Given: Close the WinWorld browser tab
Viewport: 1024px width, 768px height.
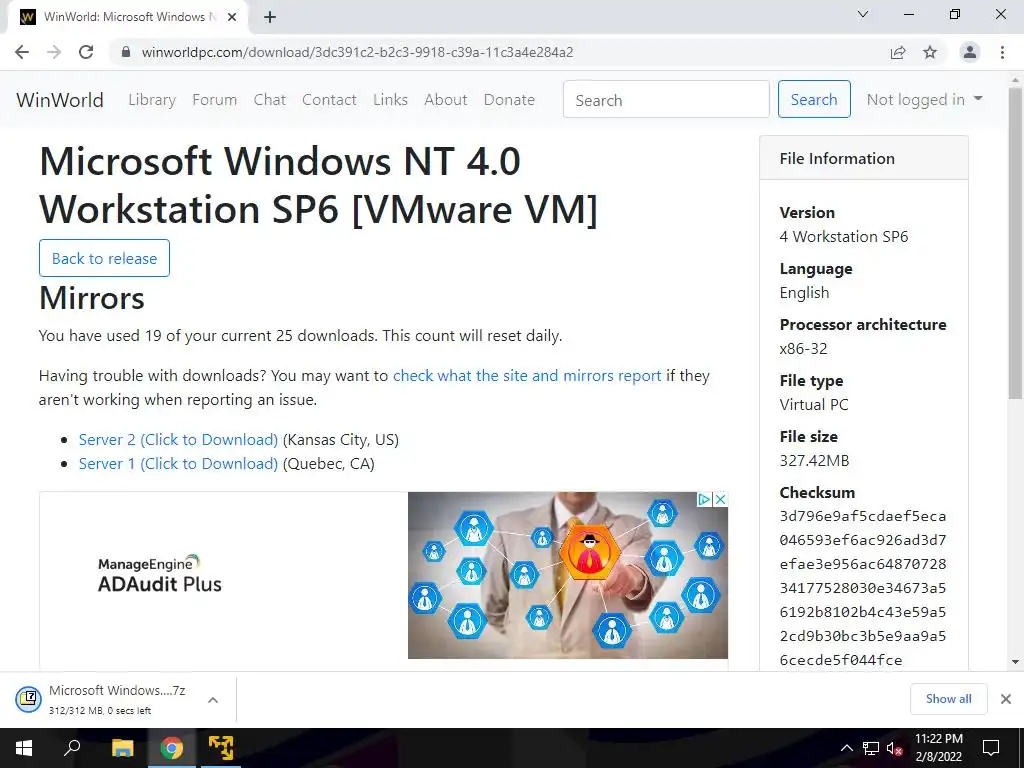Looking at the screenshot, I should (x=232, y=17).
